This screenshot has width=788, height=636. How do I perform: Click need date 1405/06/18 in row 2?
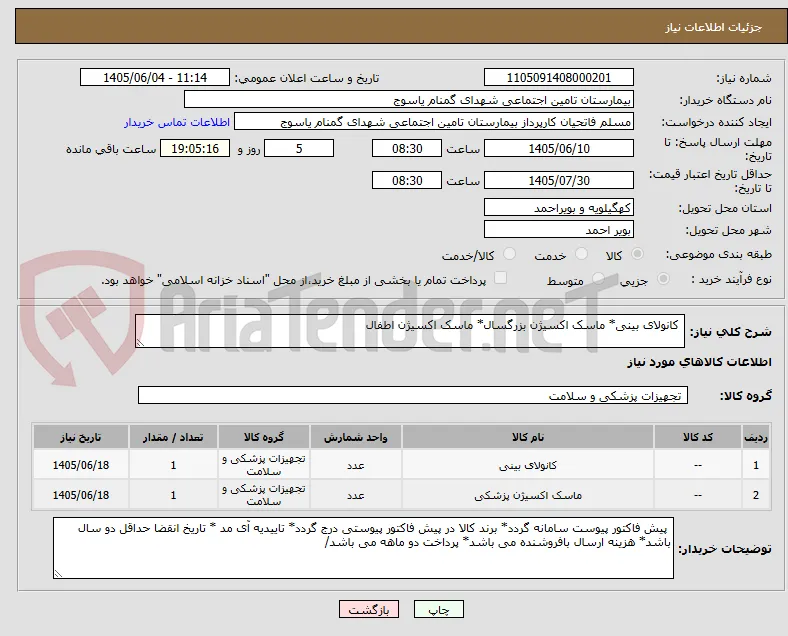tap(81, 495)
